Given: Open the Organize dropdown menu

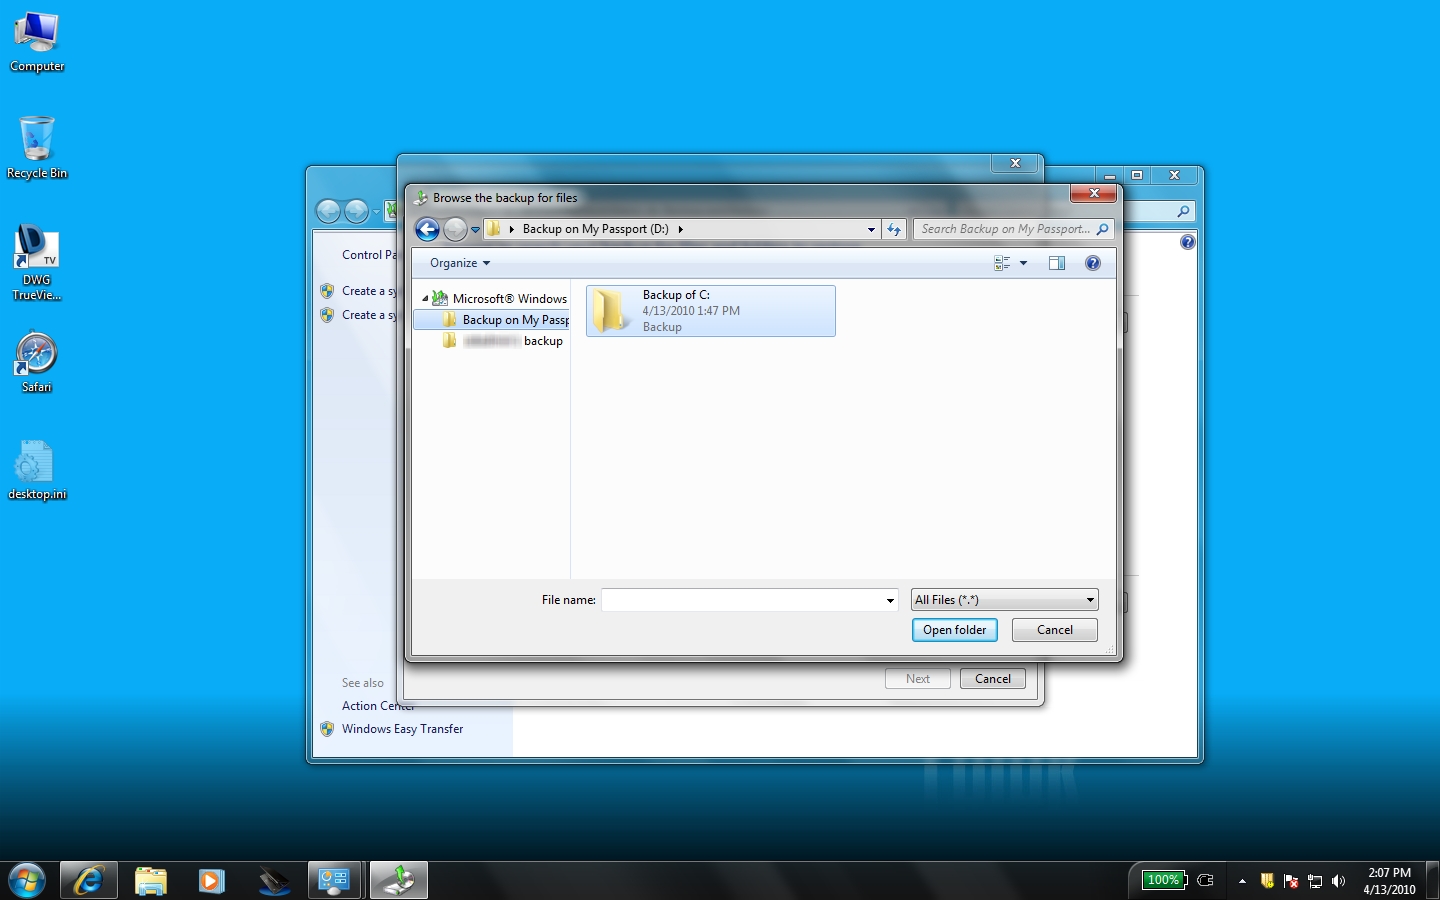Looking at the screenshot, I should (x=460, y=263).
